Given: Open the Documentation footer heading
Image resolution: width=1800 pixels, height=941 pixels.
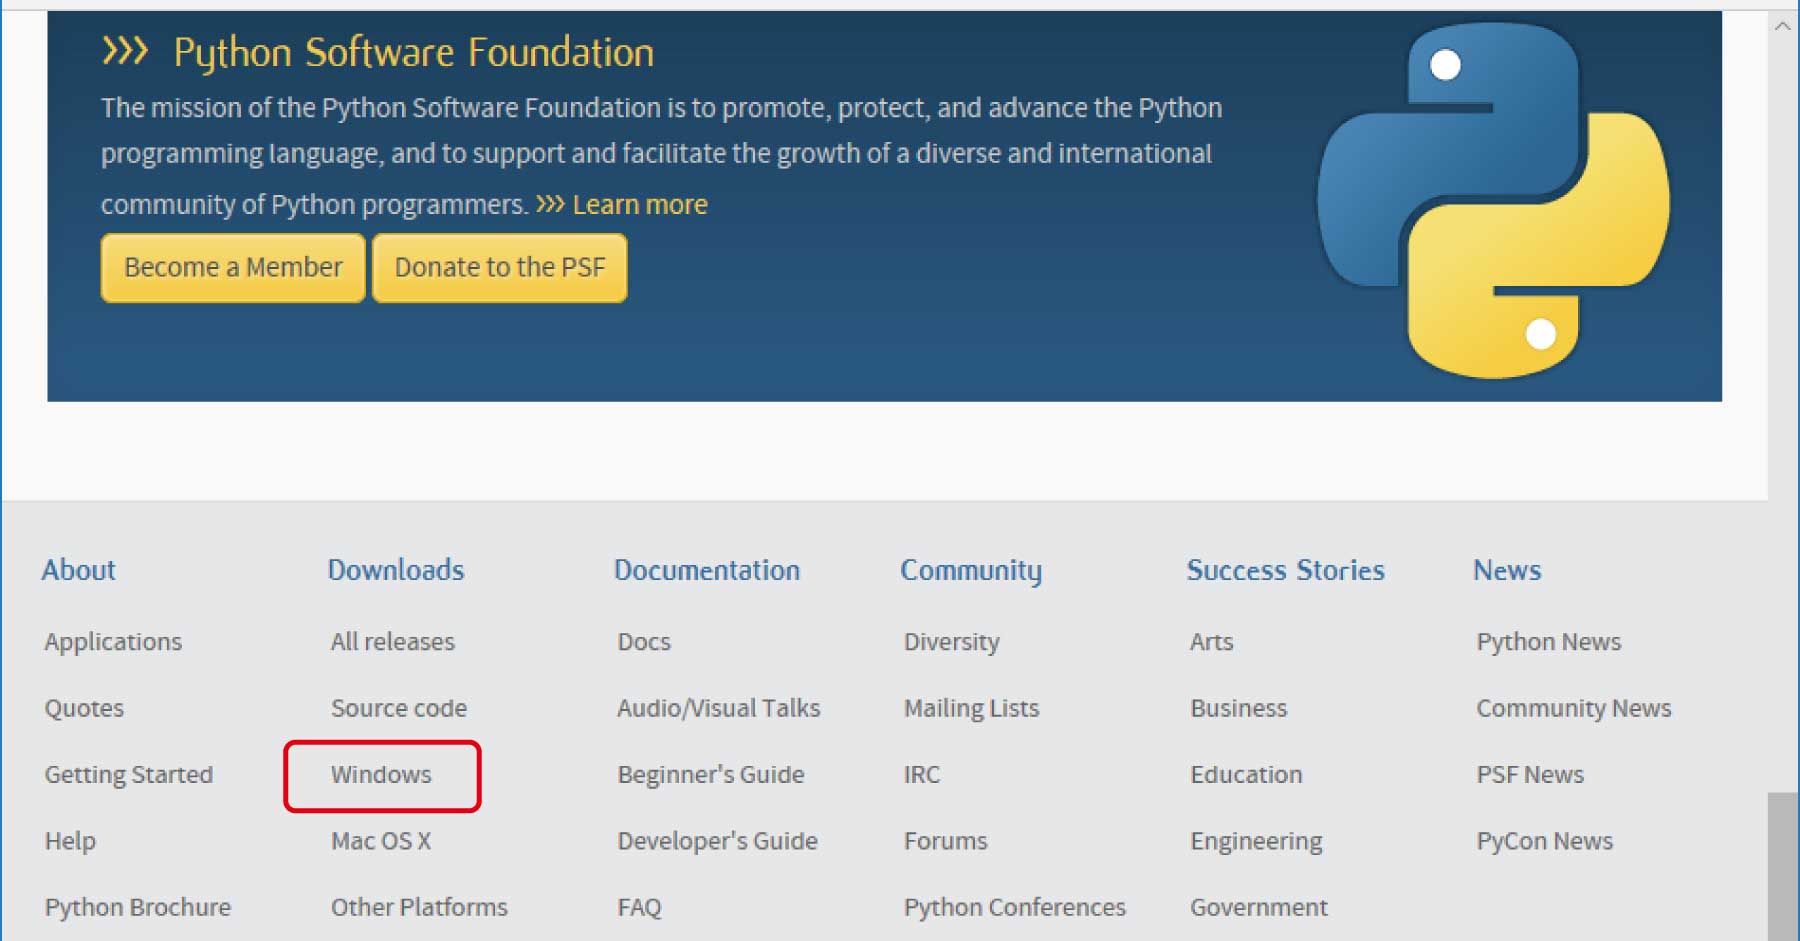Looking at the screenshot, I should (x=707, y=570).
